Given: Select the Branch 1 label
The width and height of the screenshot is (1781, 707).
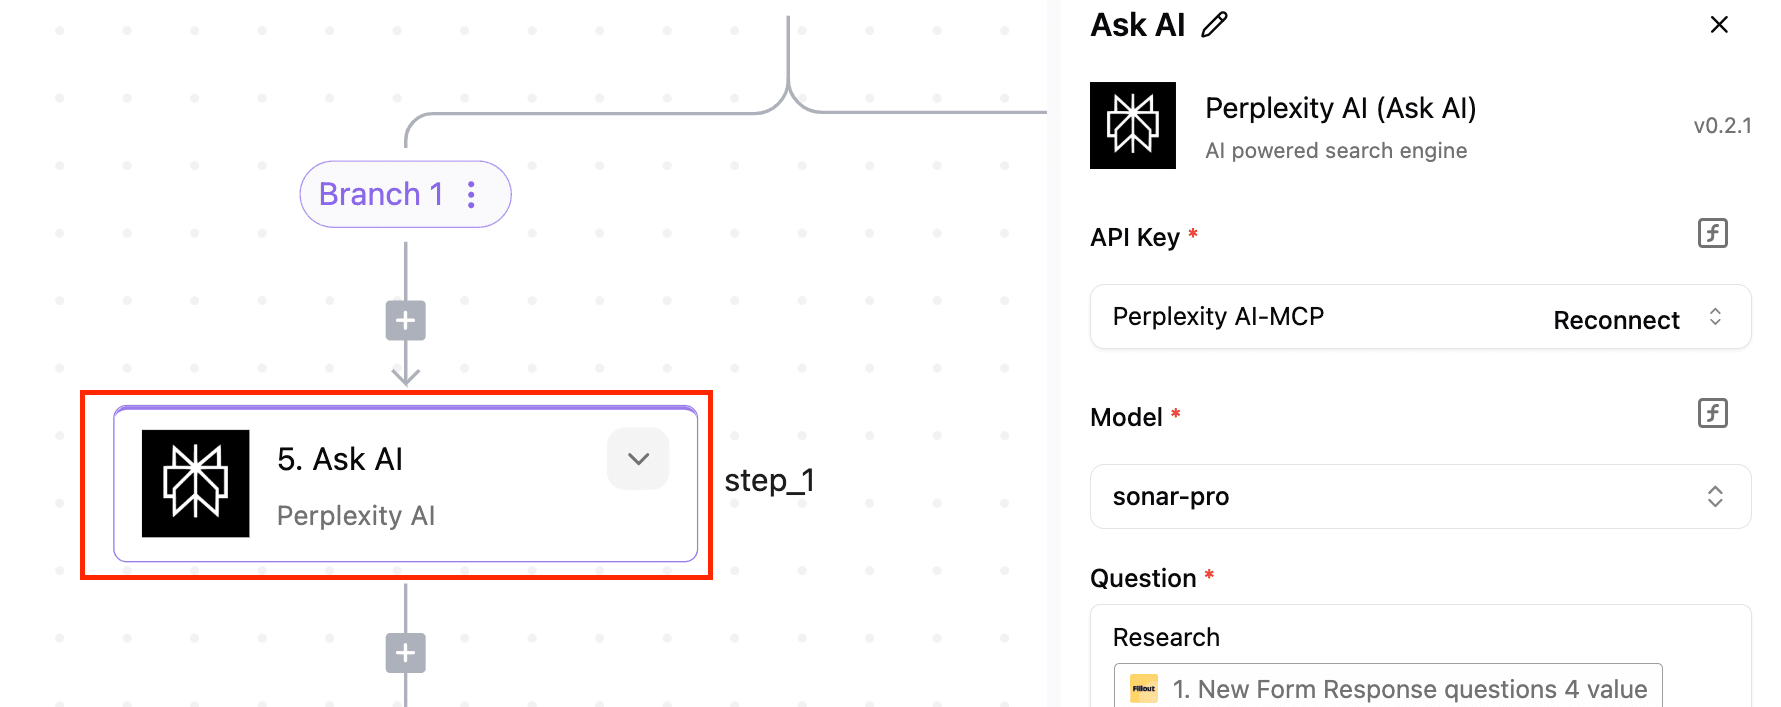Looking at the screenshot, I should pos(381,194).
